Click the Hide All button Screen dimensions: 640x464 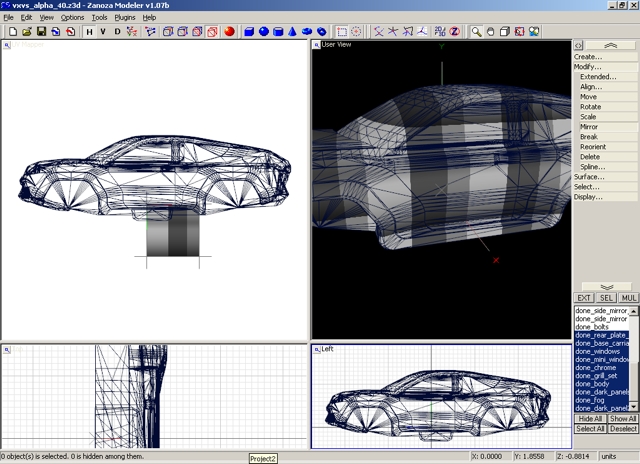(x=590, y=419)
